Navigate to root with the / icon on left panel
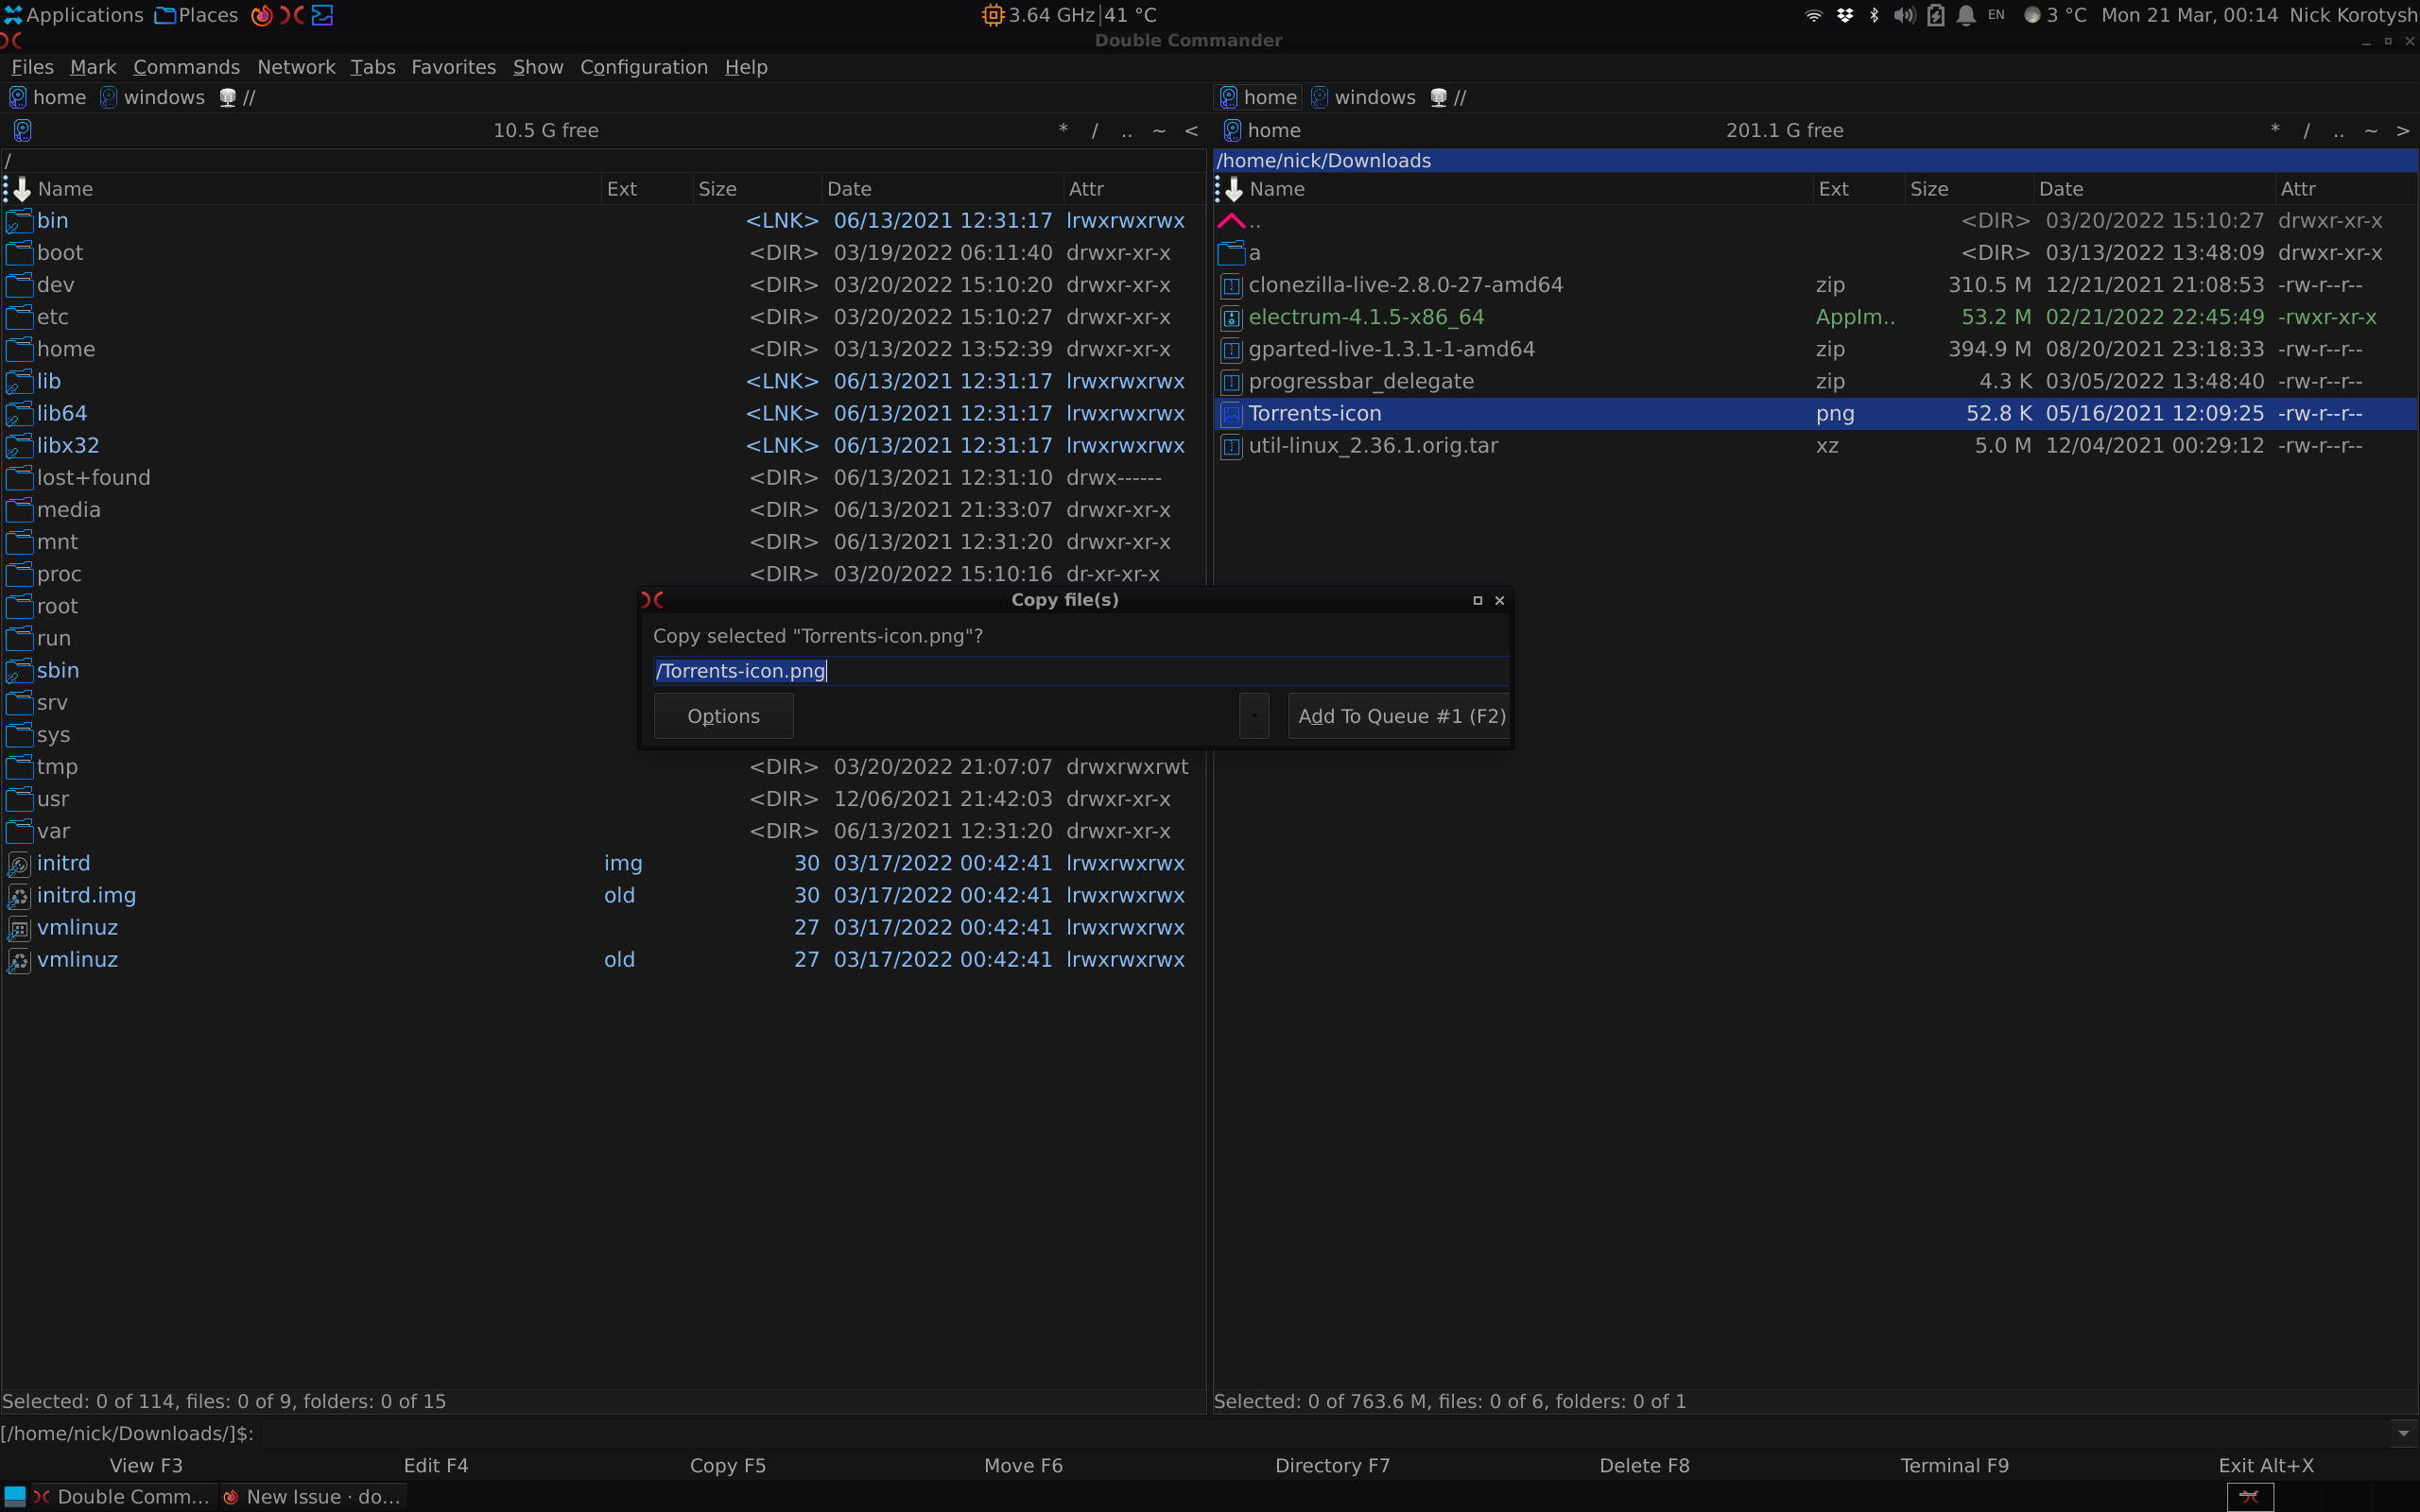Image resolution: width=2420 pixels, height=1512 pixels. coord(1094,130)
